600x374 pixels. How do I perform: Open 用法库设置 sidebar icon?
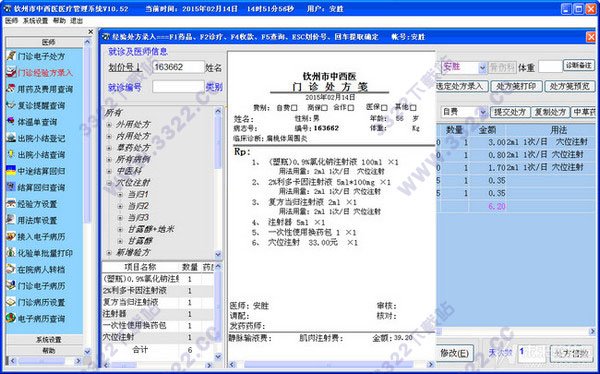point(11,220)
